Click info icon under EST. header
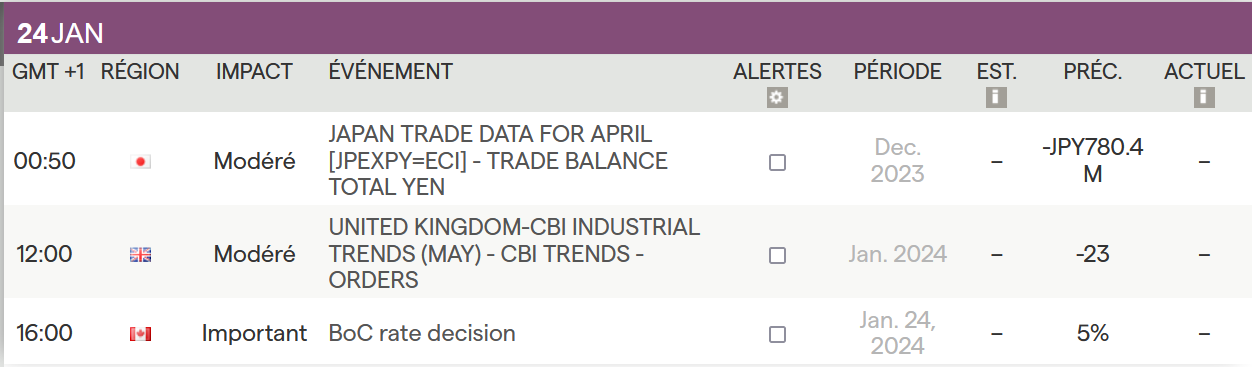Viewport: 1252px width, 367px height. point(995,98)
